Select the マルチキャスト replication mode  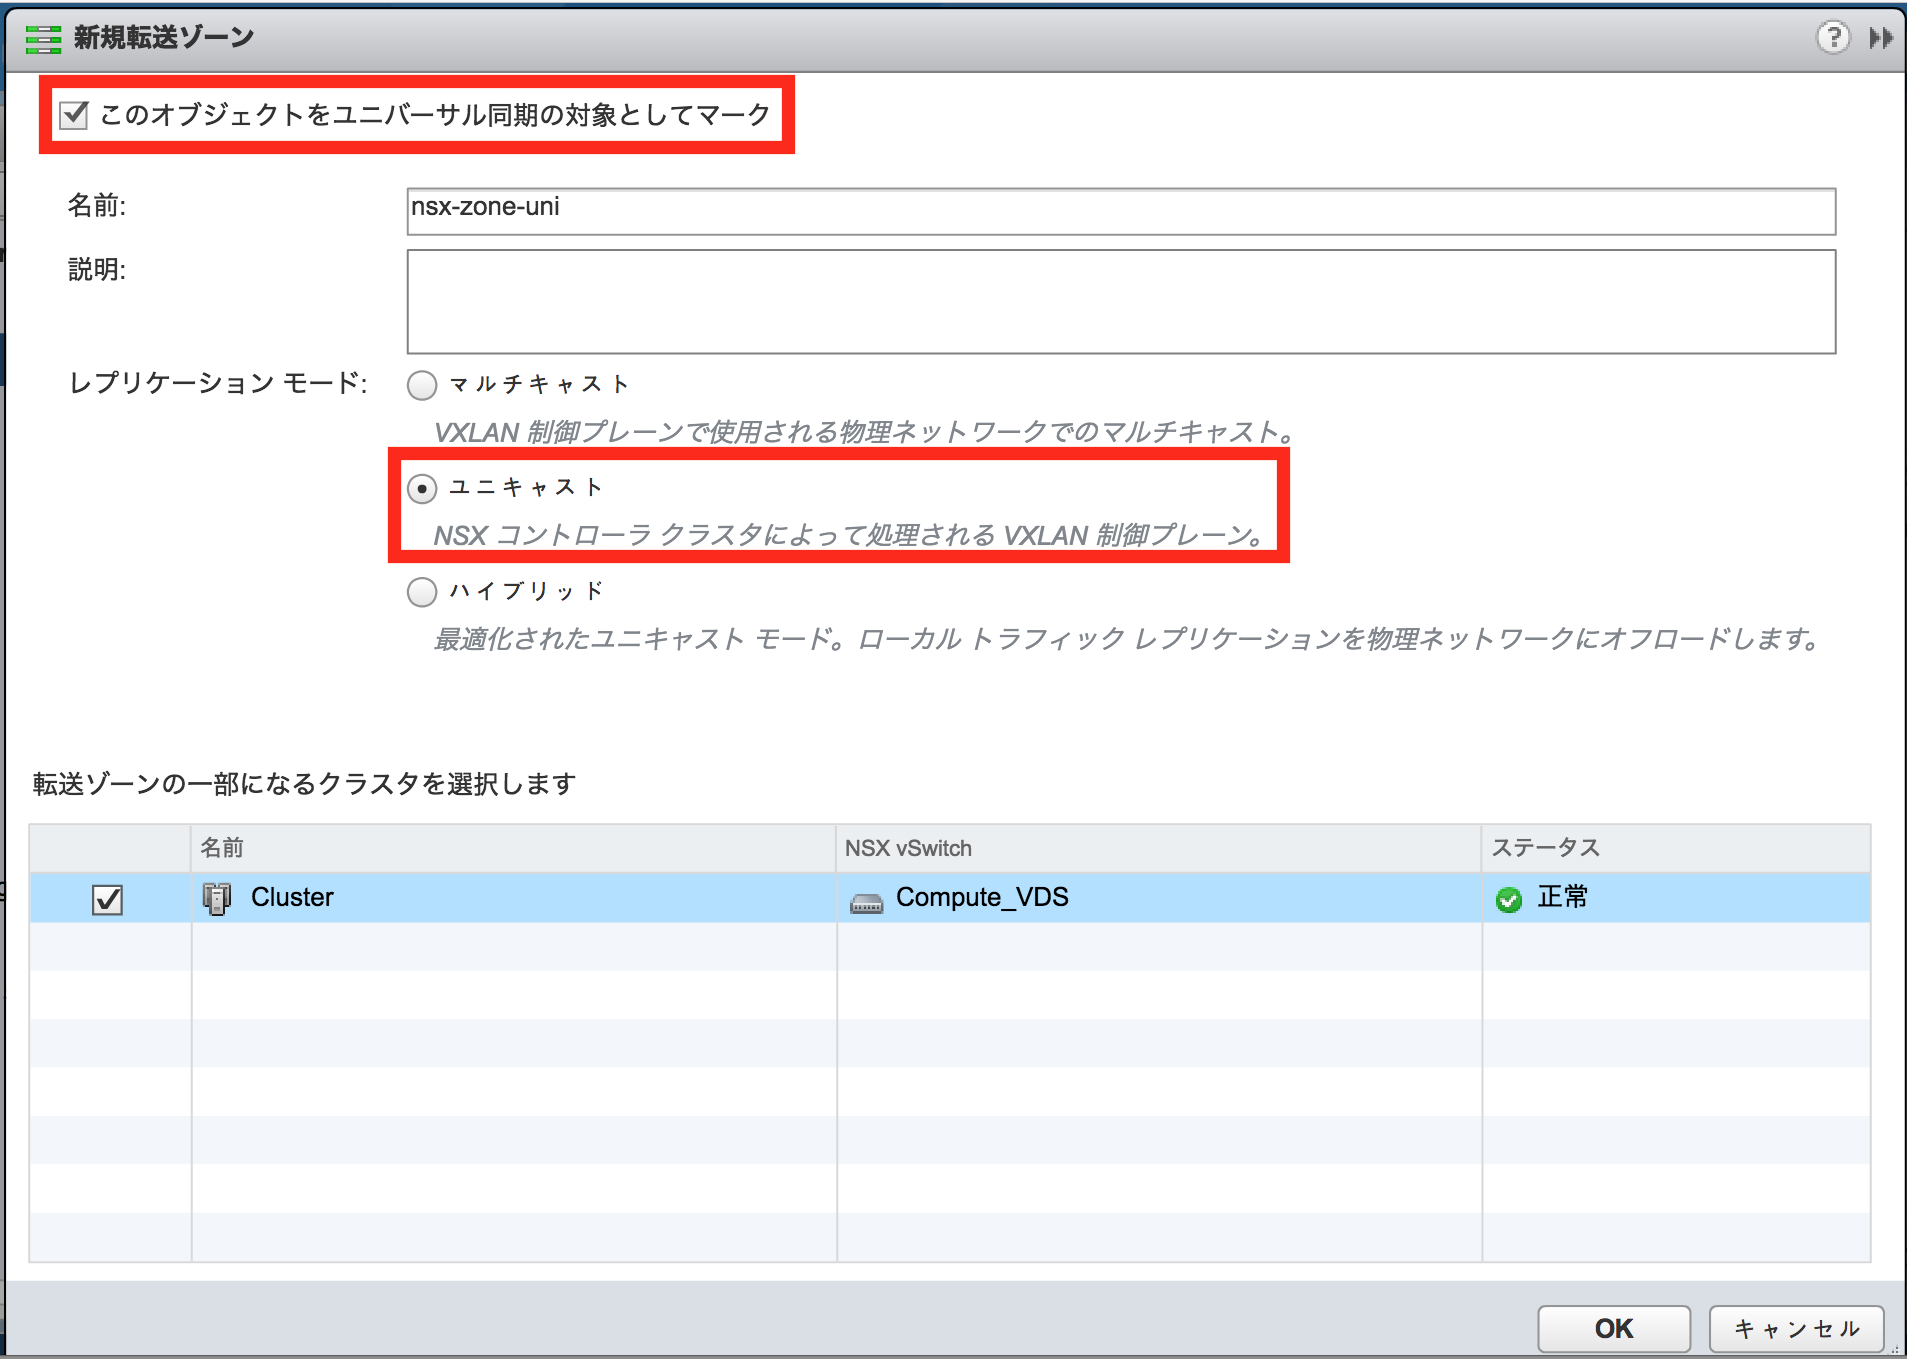[x=421, y=385]
